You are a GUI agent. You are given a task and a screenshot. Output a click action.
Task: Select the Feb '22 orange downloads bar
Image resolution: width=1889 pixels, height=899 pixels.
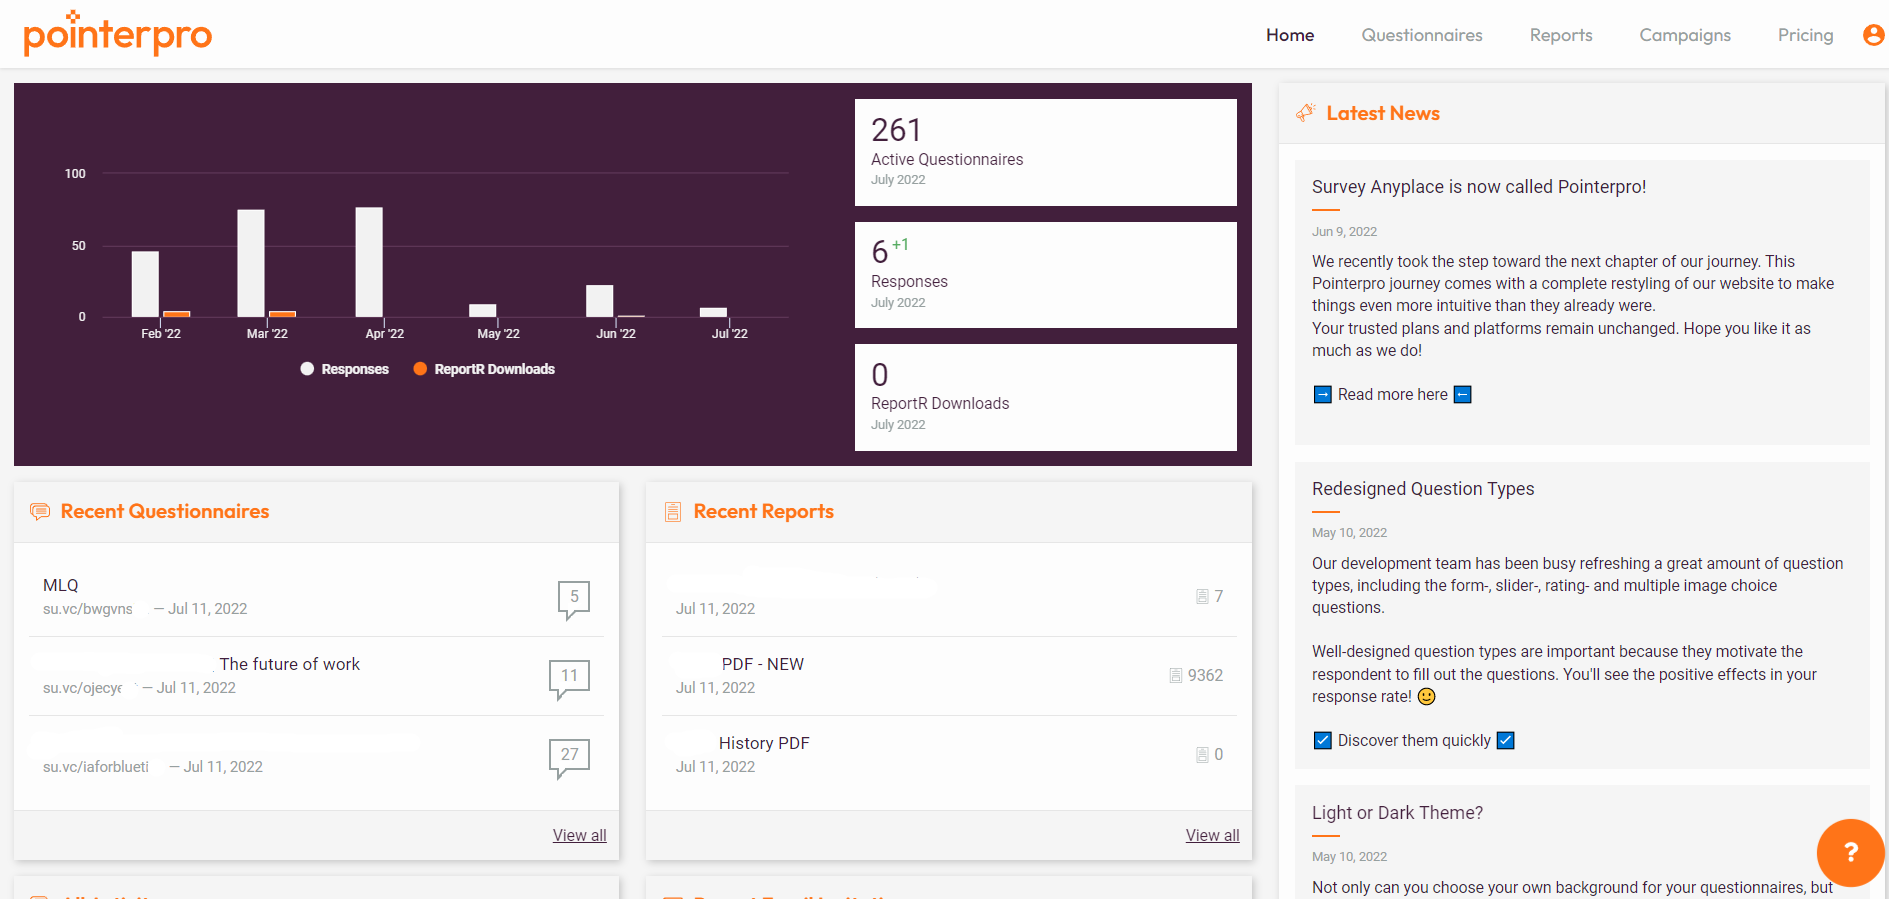click(x=177, y=314)
